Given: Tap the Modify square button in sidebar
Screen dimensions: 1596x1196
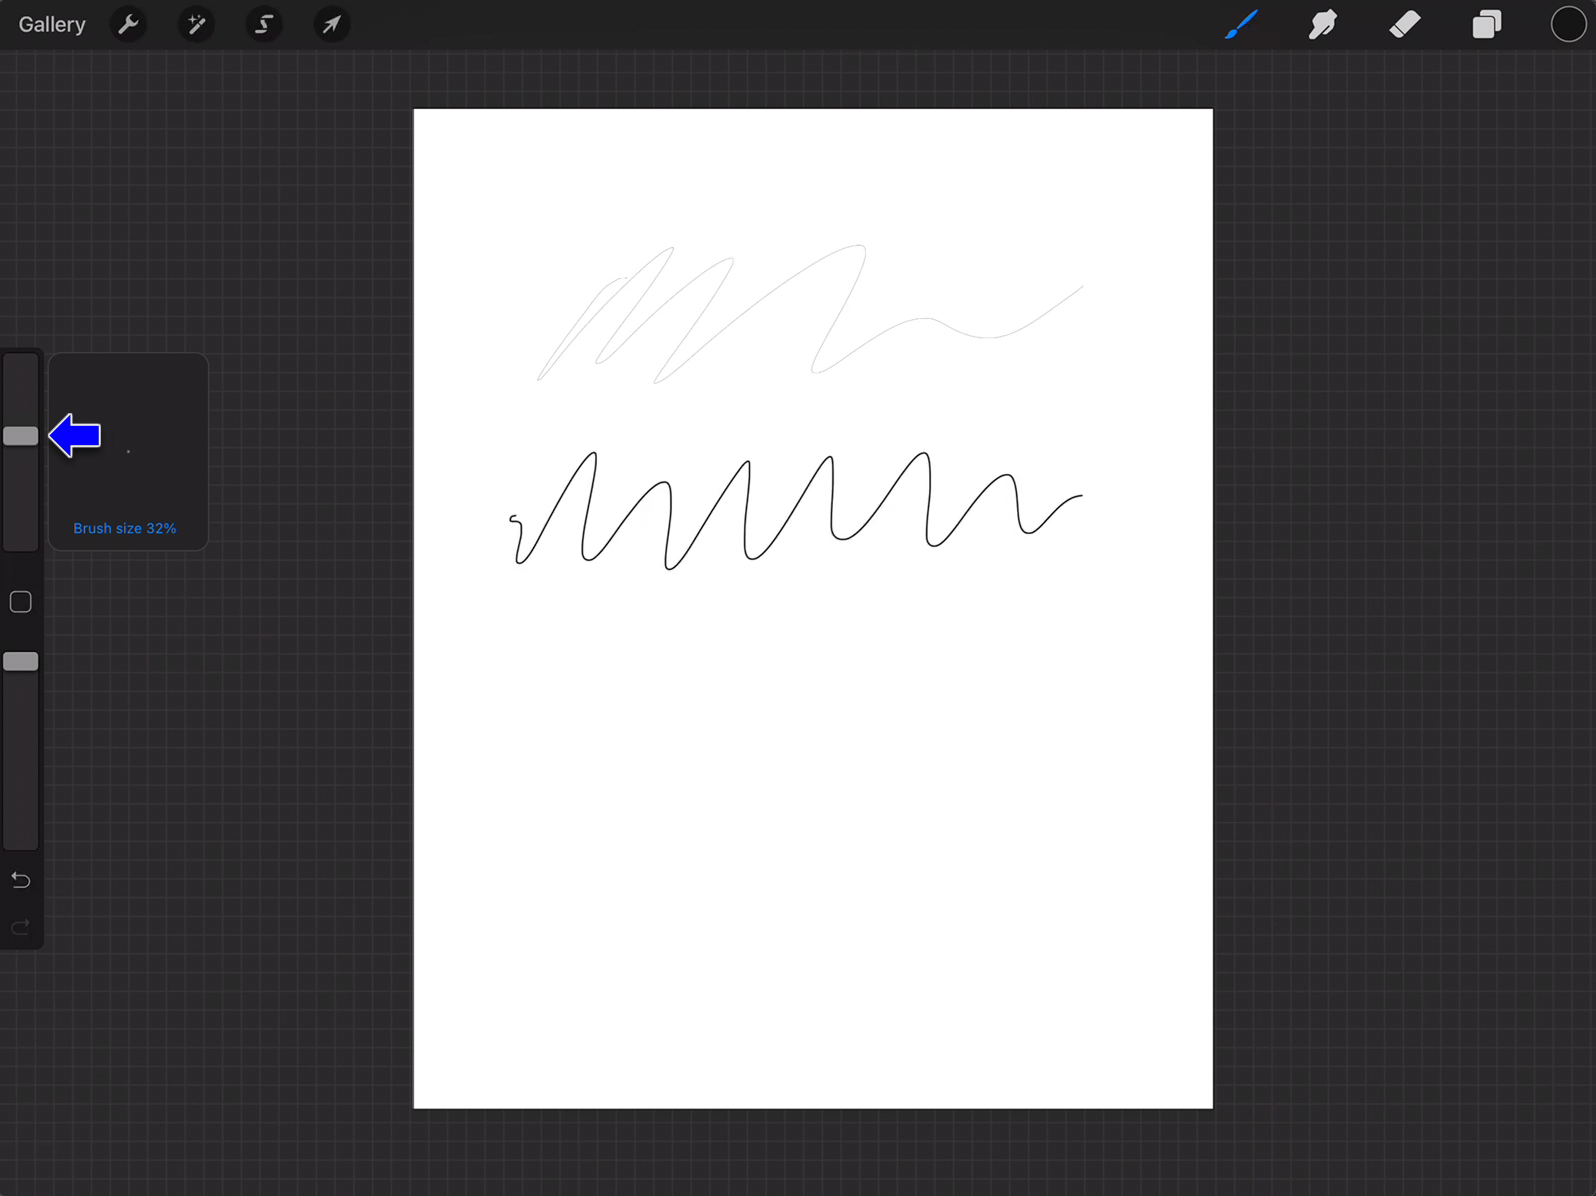Looking at the screenshot, I should 21,602.
